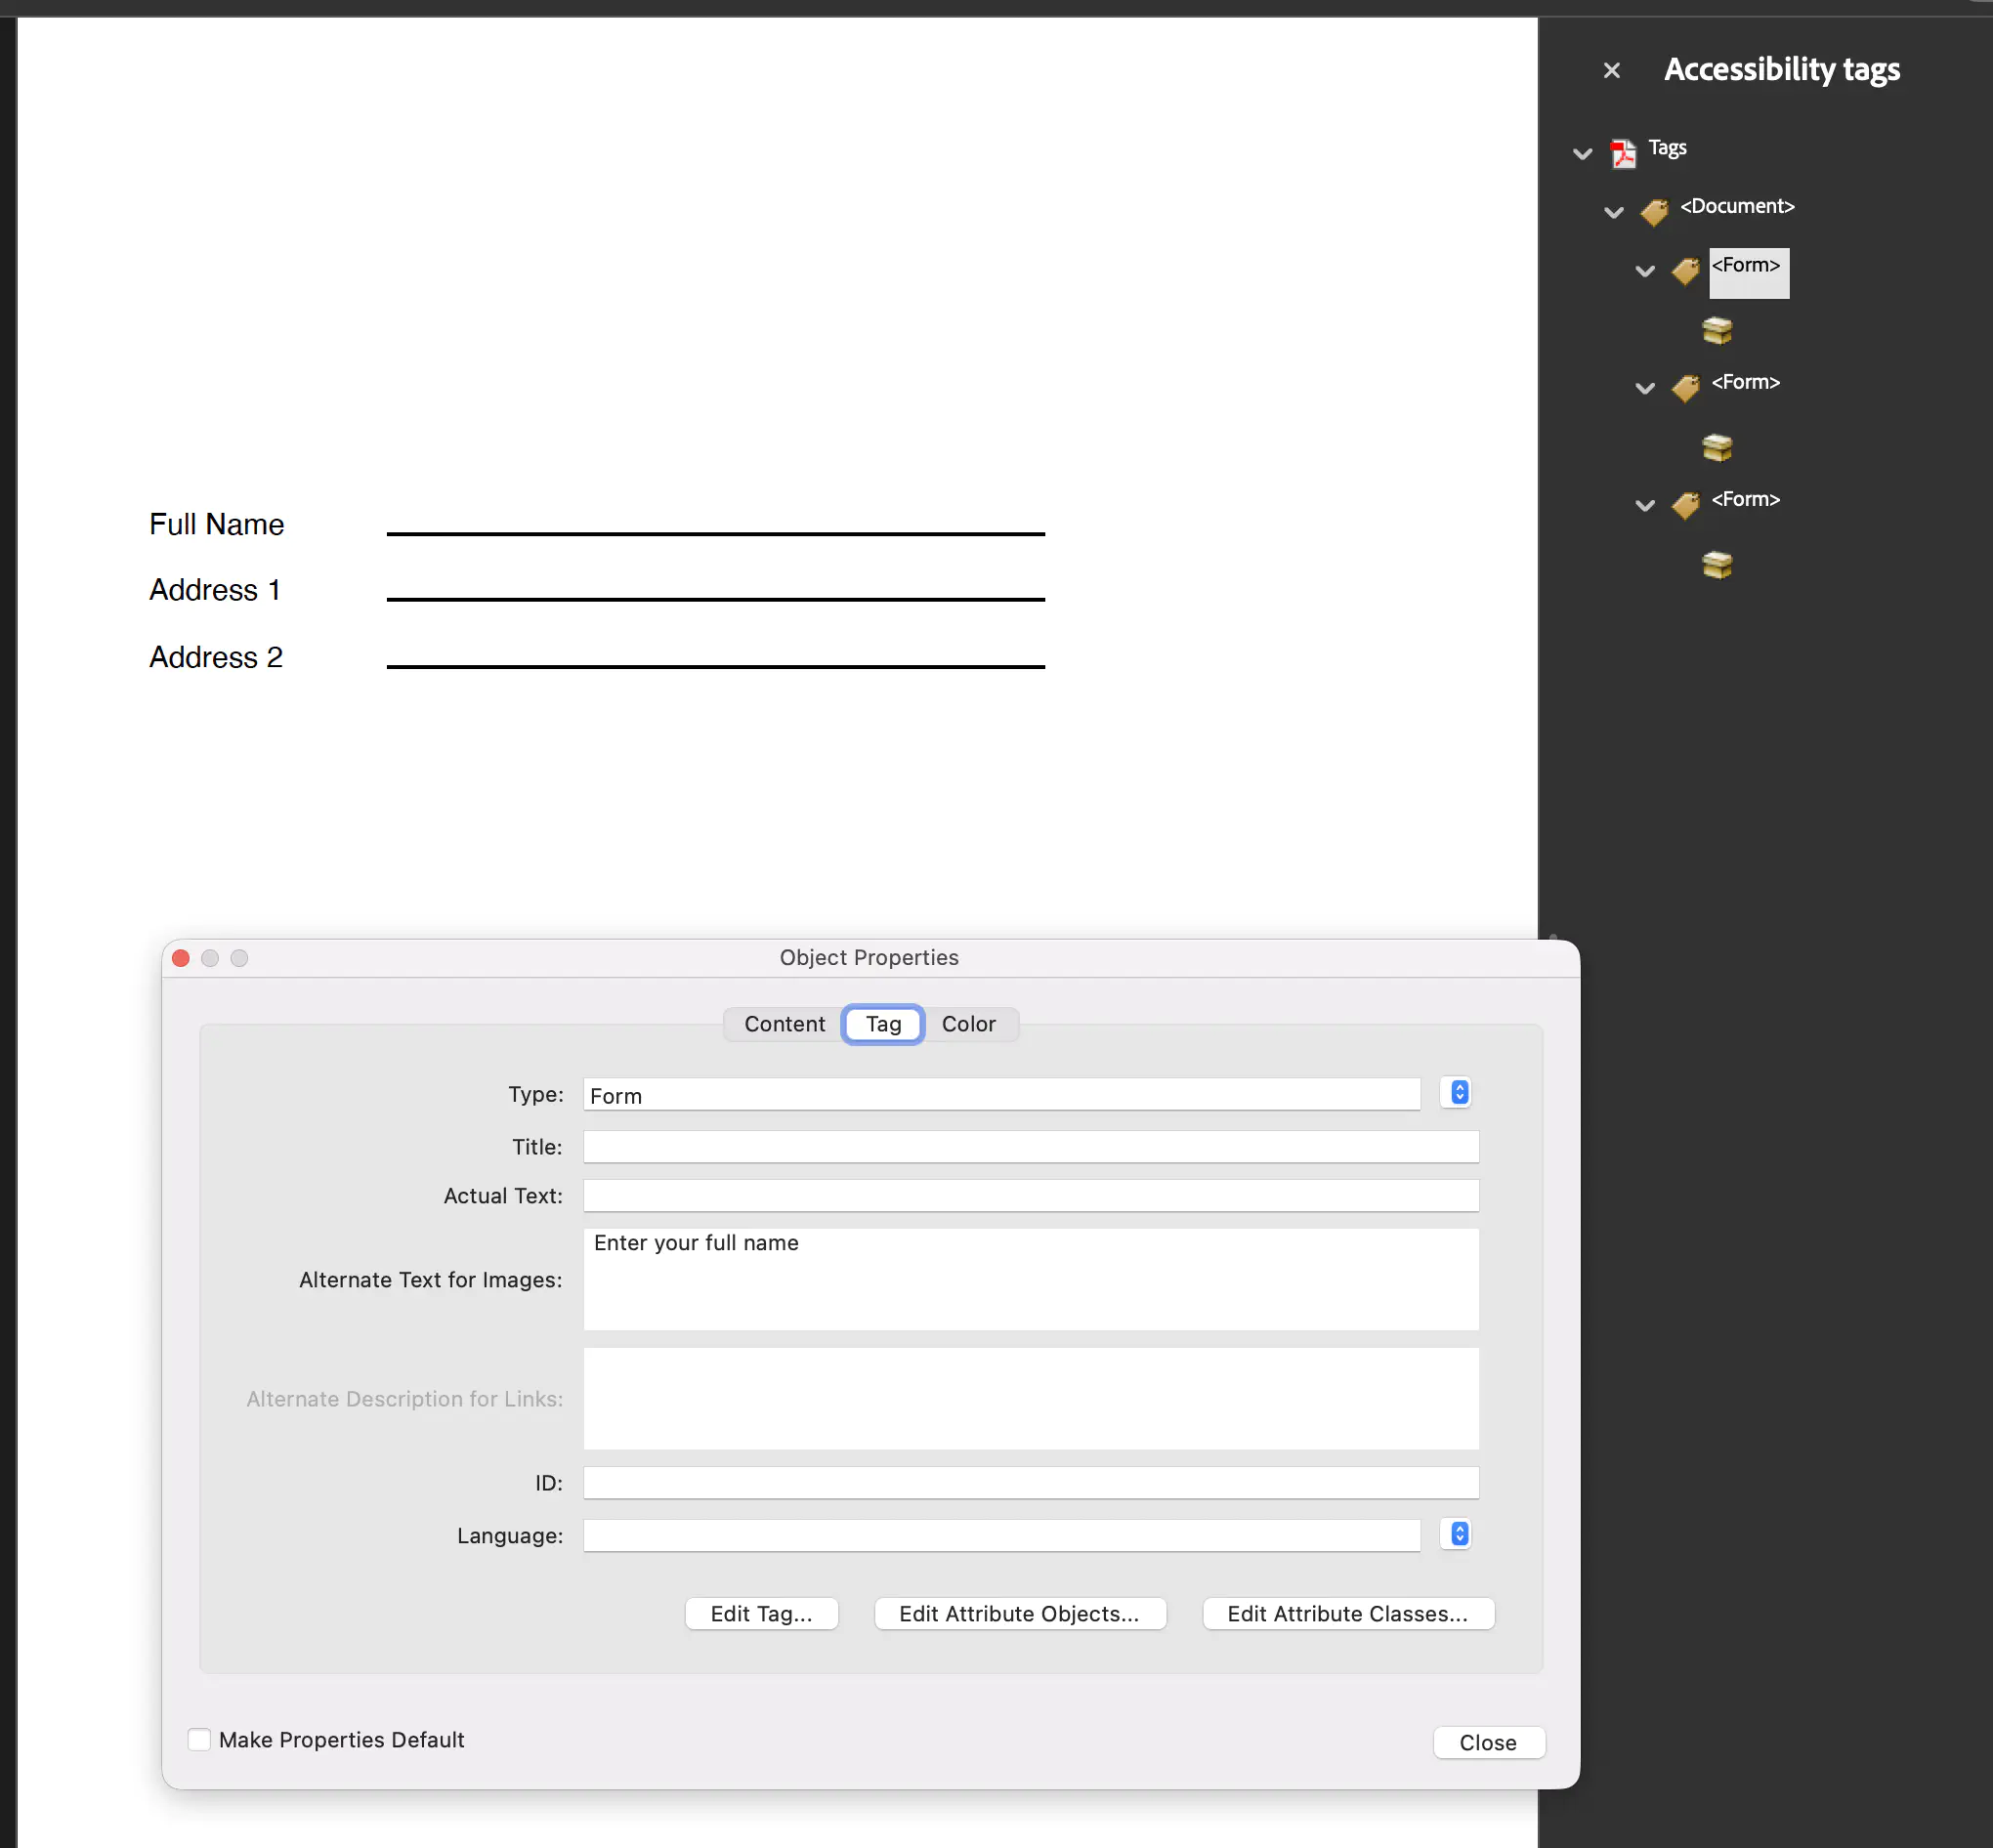Switch to the Content tab

783,1024
